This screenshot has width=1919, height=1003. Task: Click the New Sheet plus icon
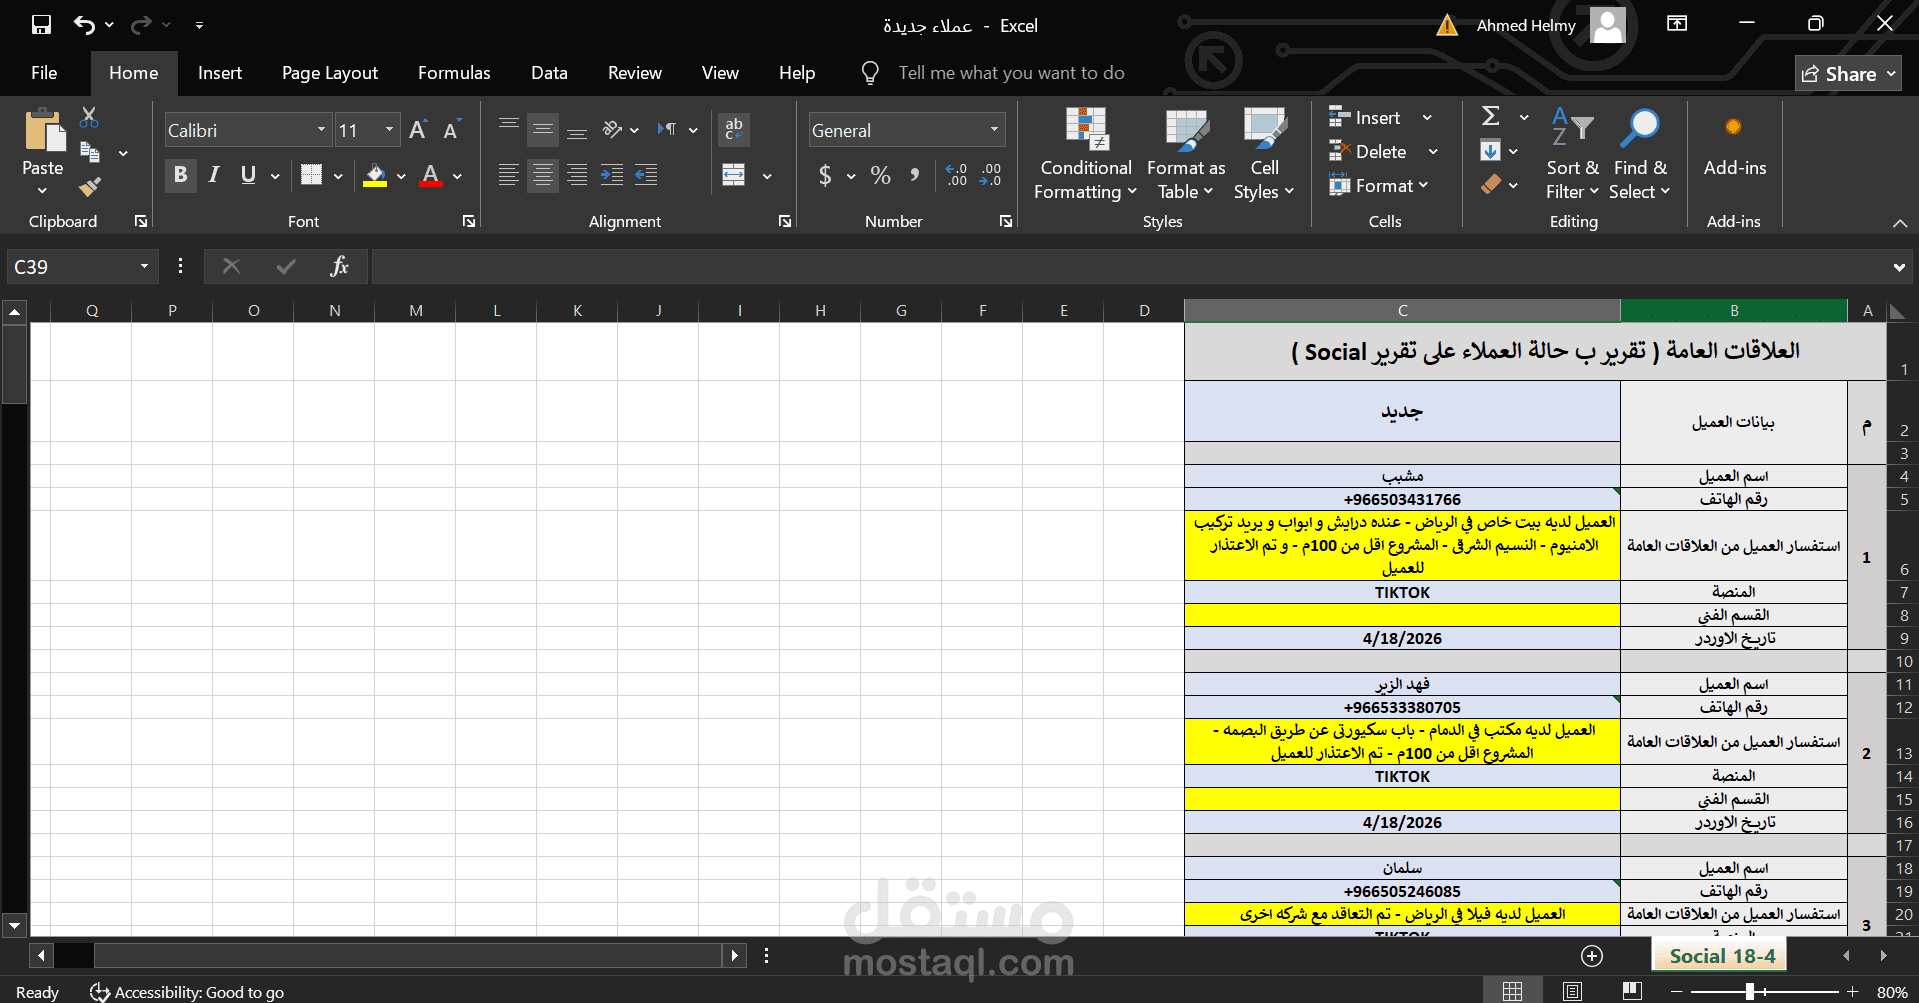1592,957
